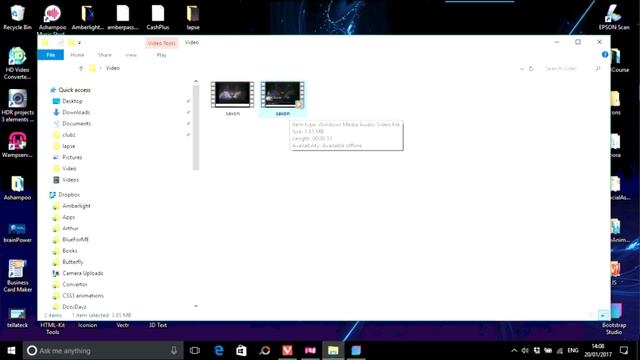Viewport: 640px width, 360px height.
Task: Open the Amberlight desktop shortcut
Action: point(87,17)
